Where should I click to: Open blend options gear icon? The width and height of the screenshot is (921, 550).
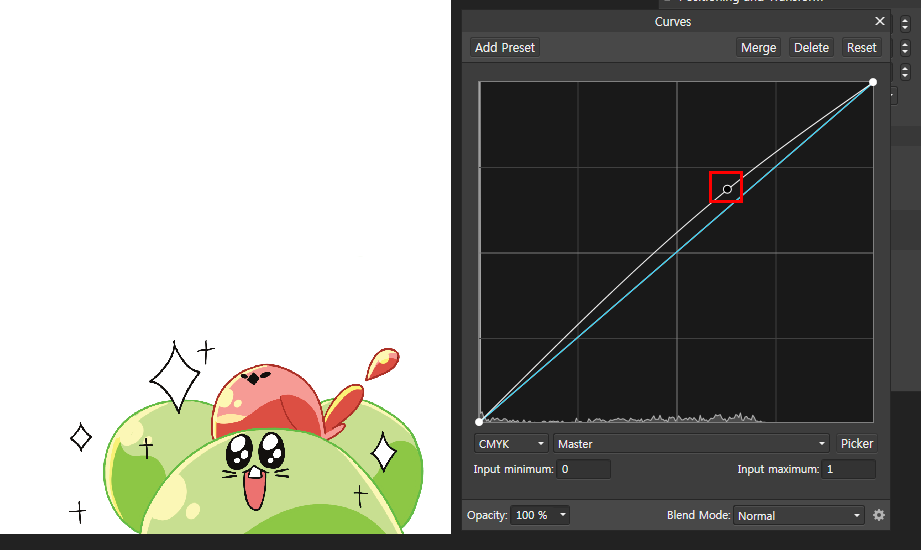[879, 515]
